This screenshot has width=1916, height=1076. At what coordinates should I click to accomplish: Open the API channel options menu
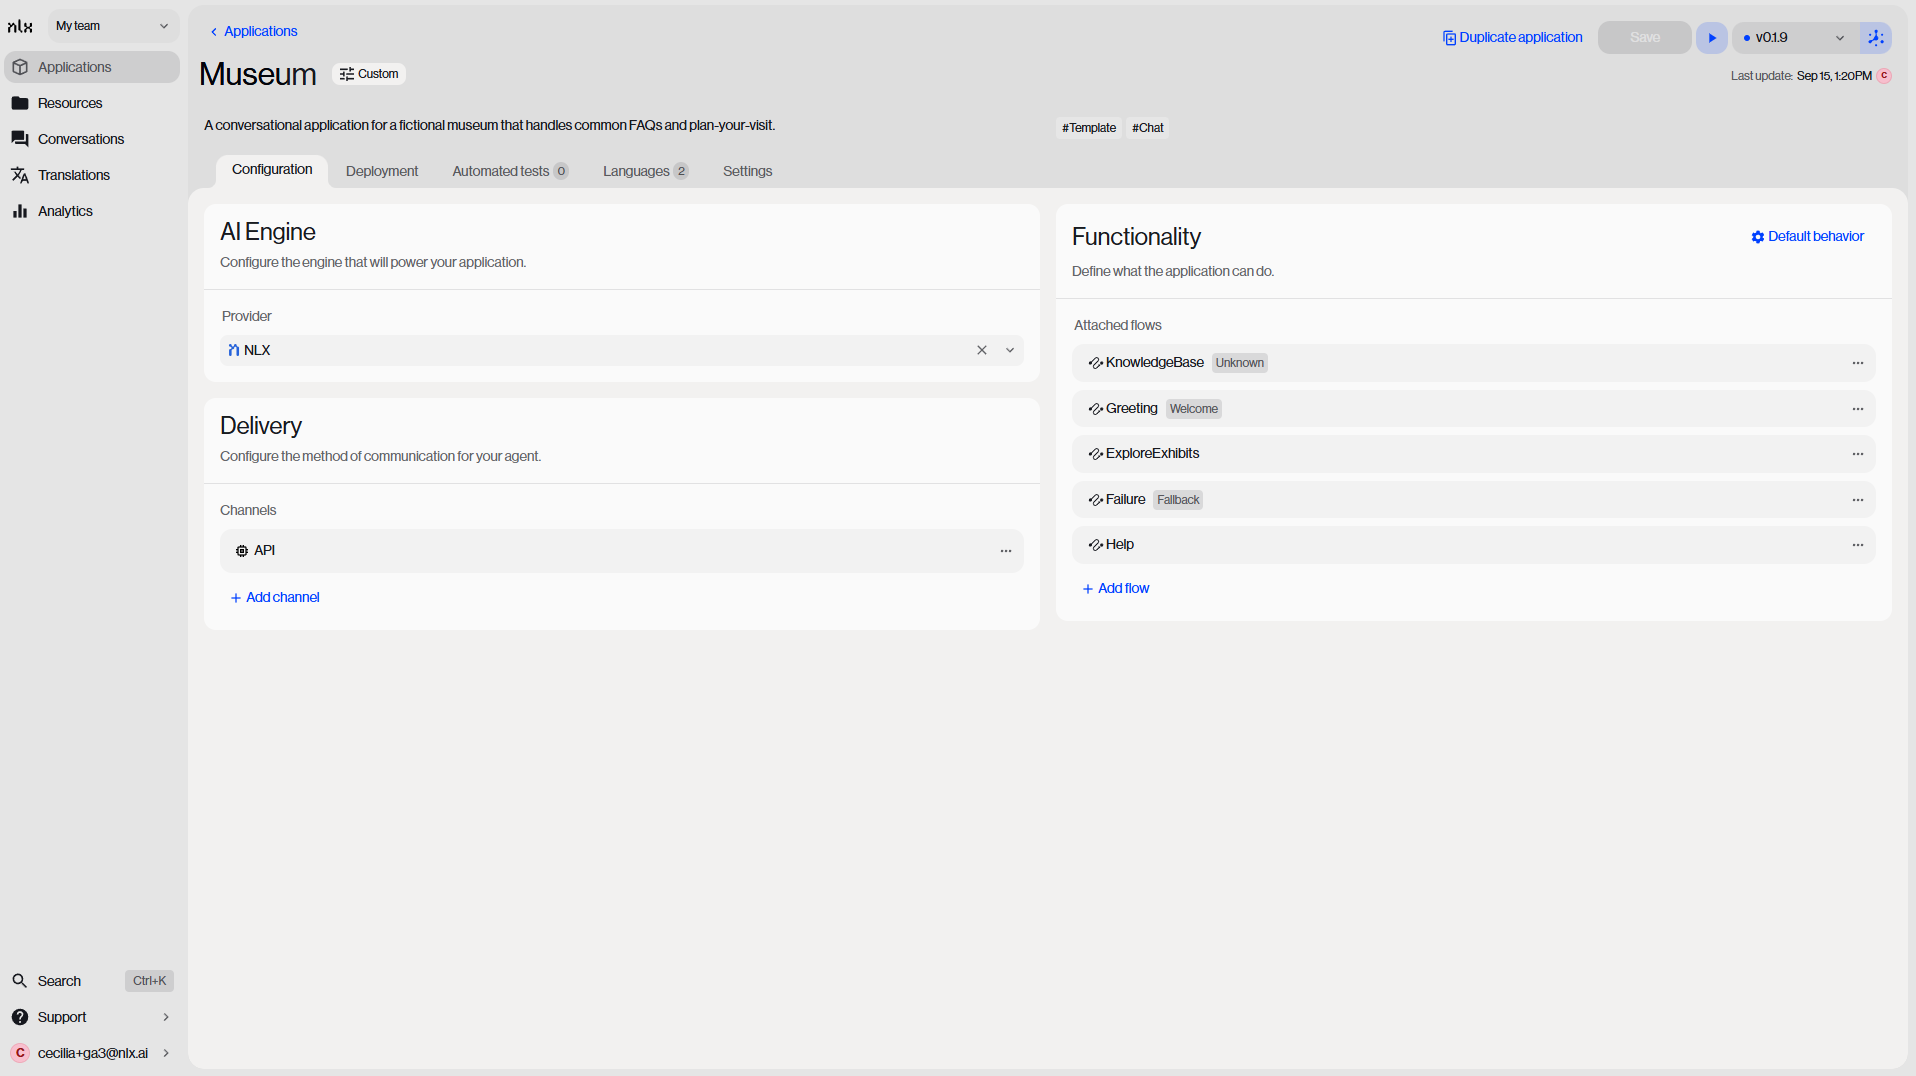1005,551
